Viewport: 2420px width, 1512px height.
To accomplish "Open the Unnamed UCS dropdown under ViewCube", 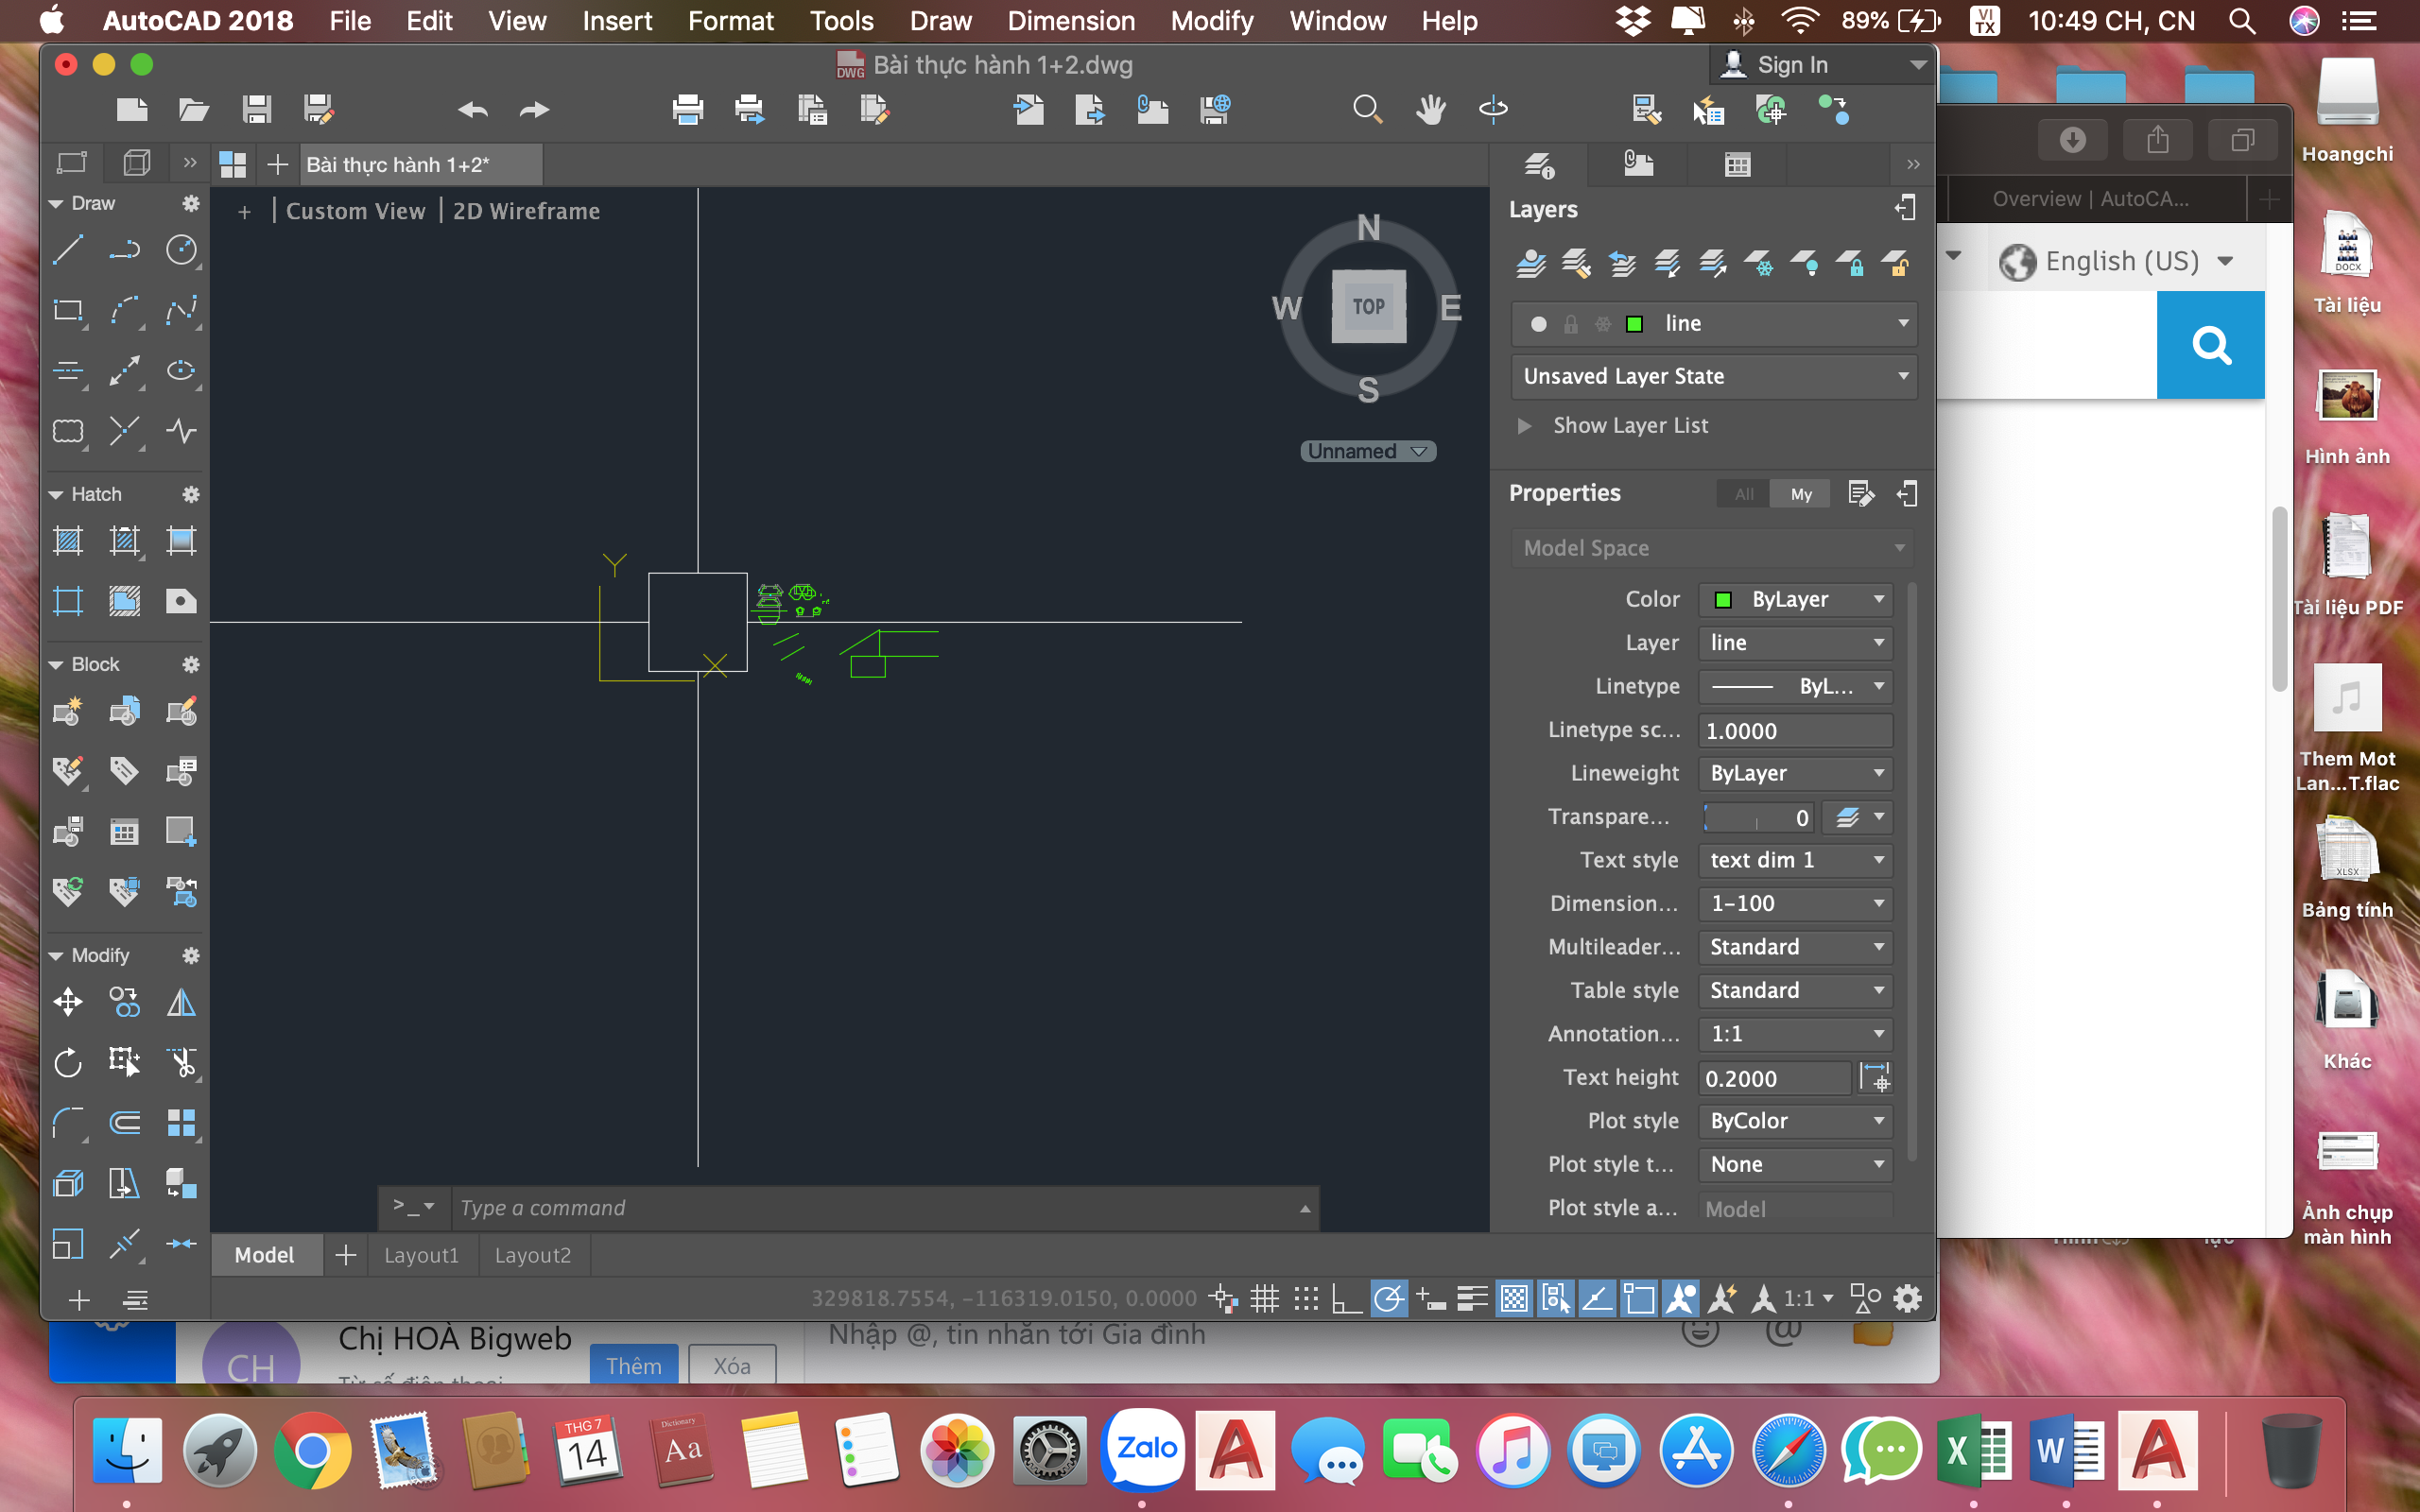I will pos(1368,451).
